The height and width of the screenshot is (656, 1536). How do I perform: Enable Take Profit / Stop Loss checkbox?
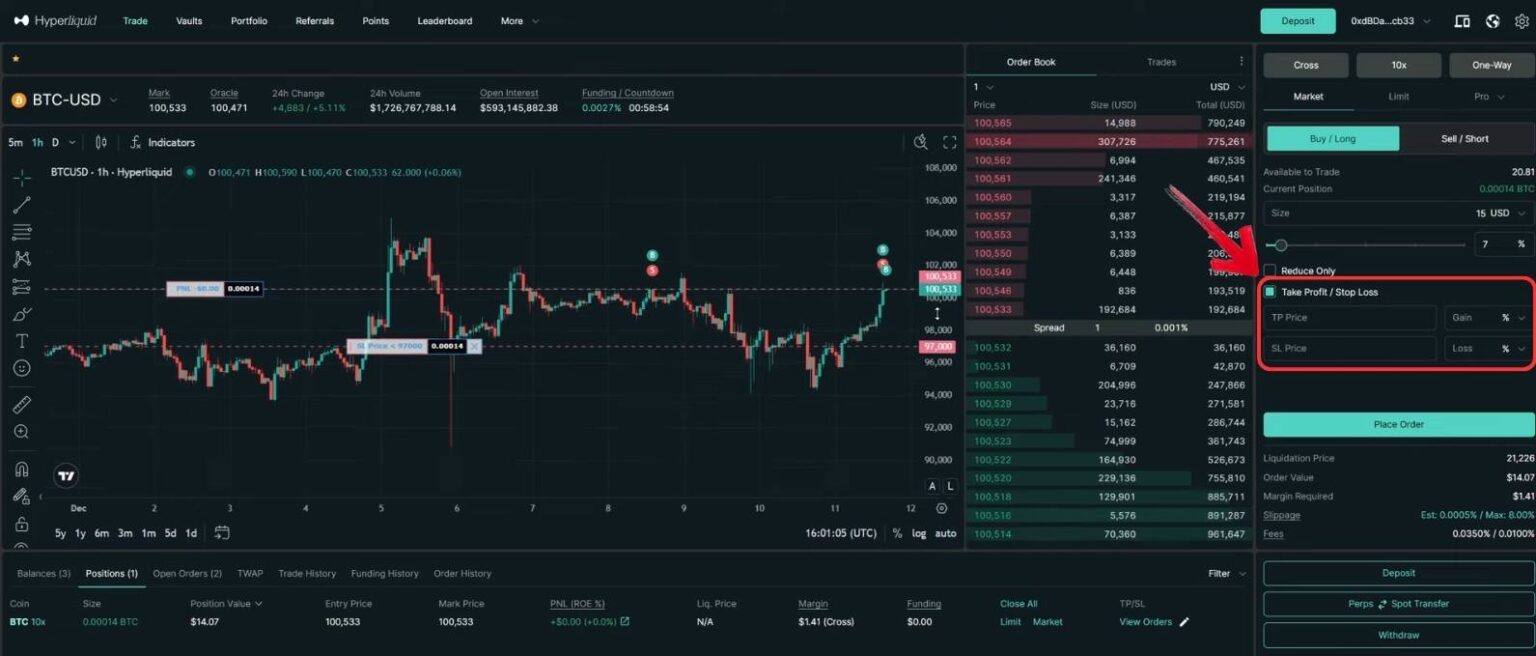(1270, 292)
